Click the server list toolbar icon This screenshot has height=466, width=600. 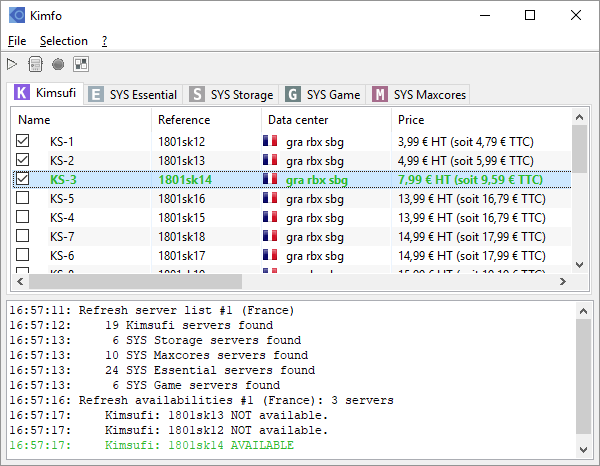(x=35, y=64)
